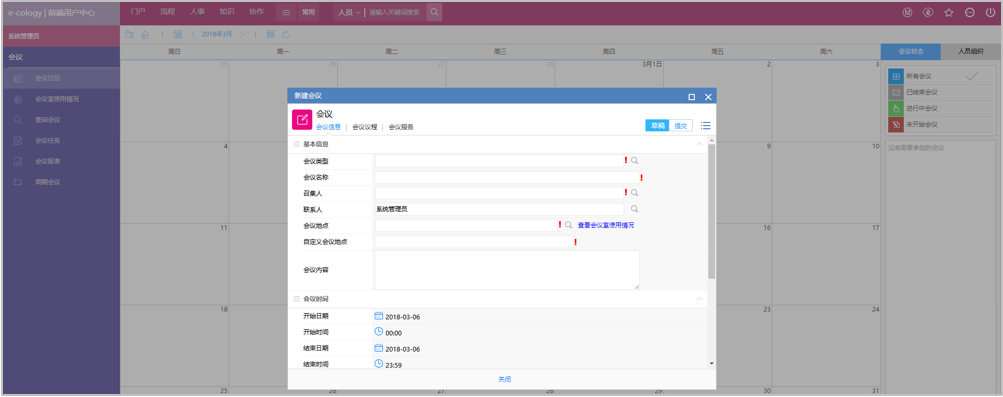Open the 人员 search type dropdown

[x=349, y=12]
